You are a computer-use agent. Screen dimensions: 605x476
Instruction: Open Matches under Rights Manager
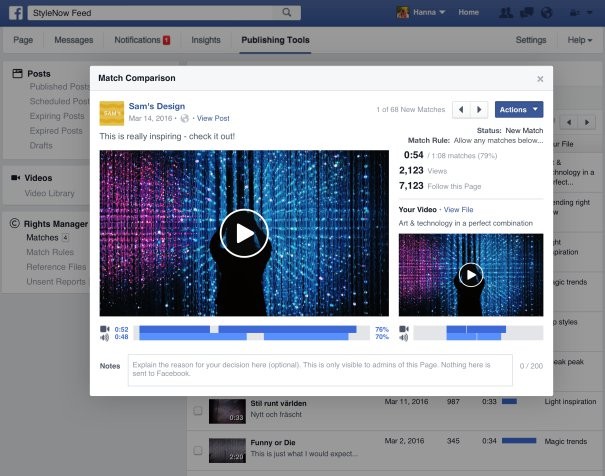pos(42,237)
